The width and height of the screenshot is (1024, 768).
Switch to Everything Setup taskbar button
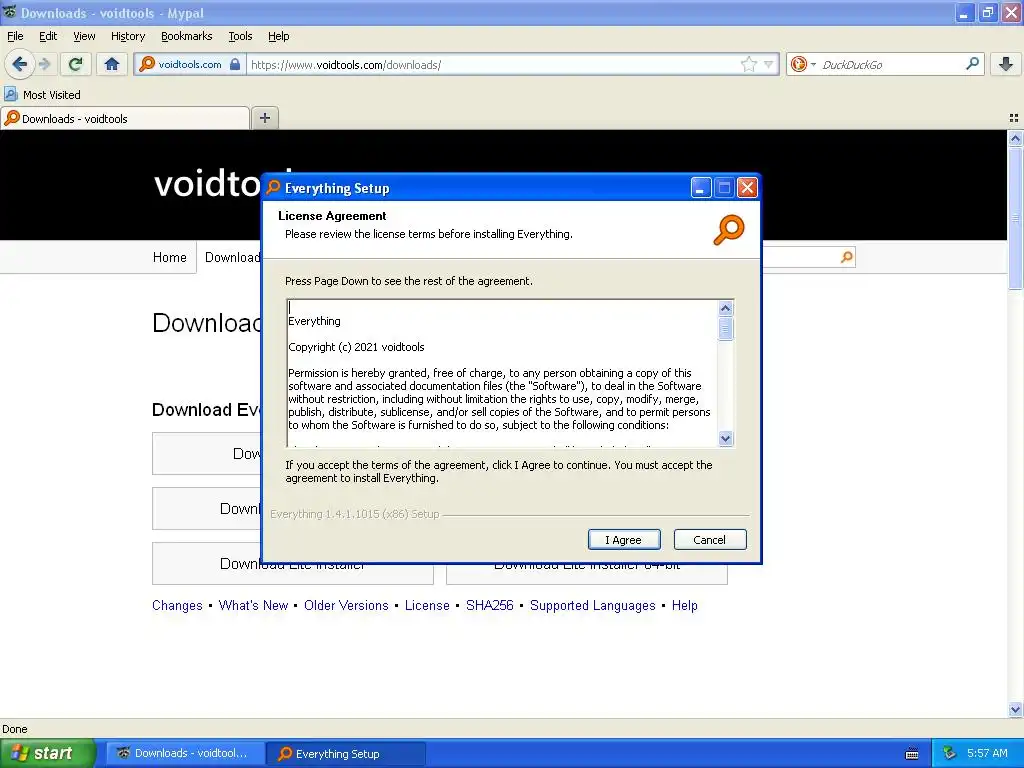(x=346, y=753)
